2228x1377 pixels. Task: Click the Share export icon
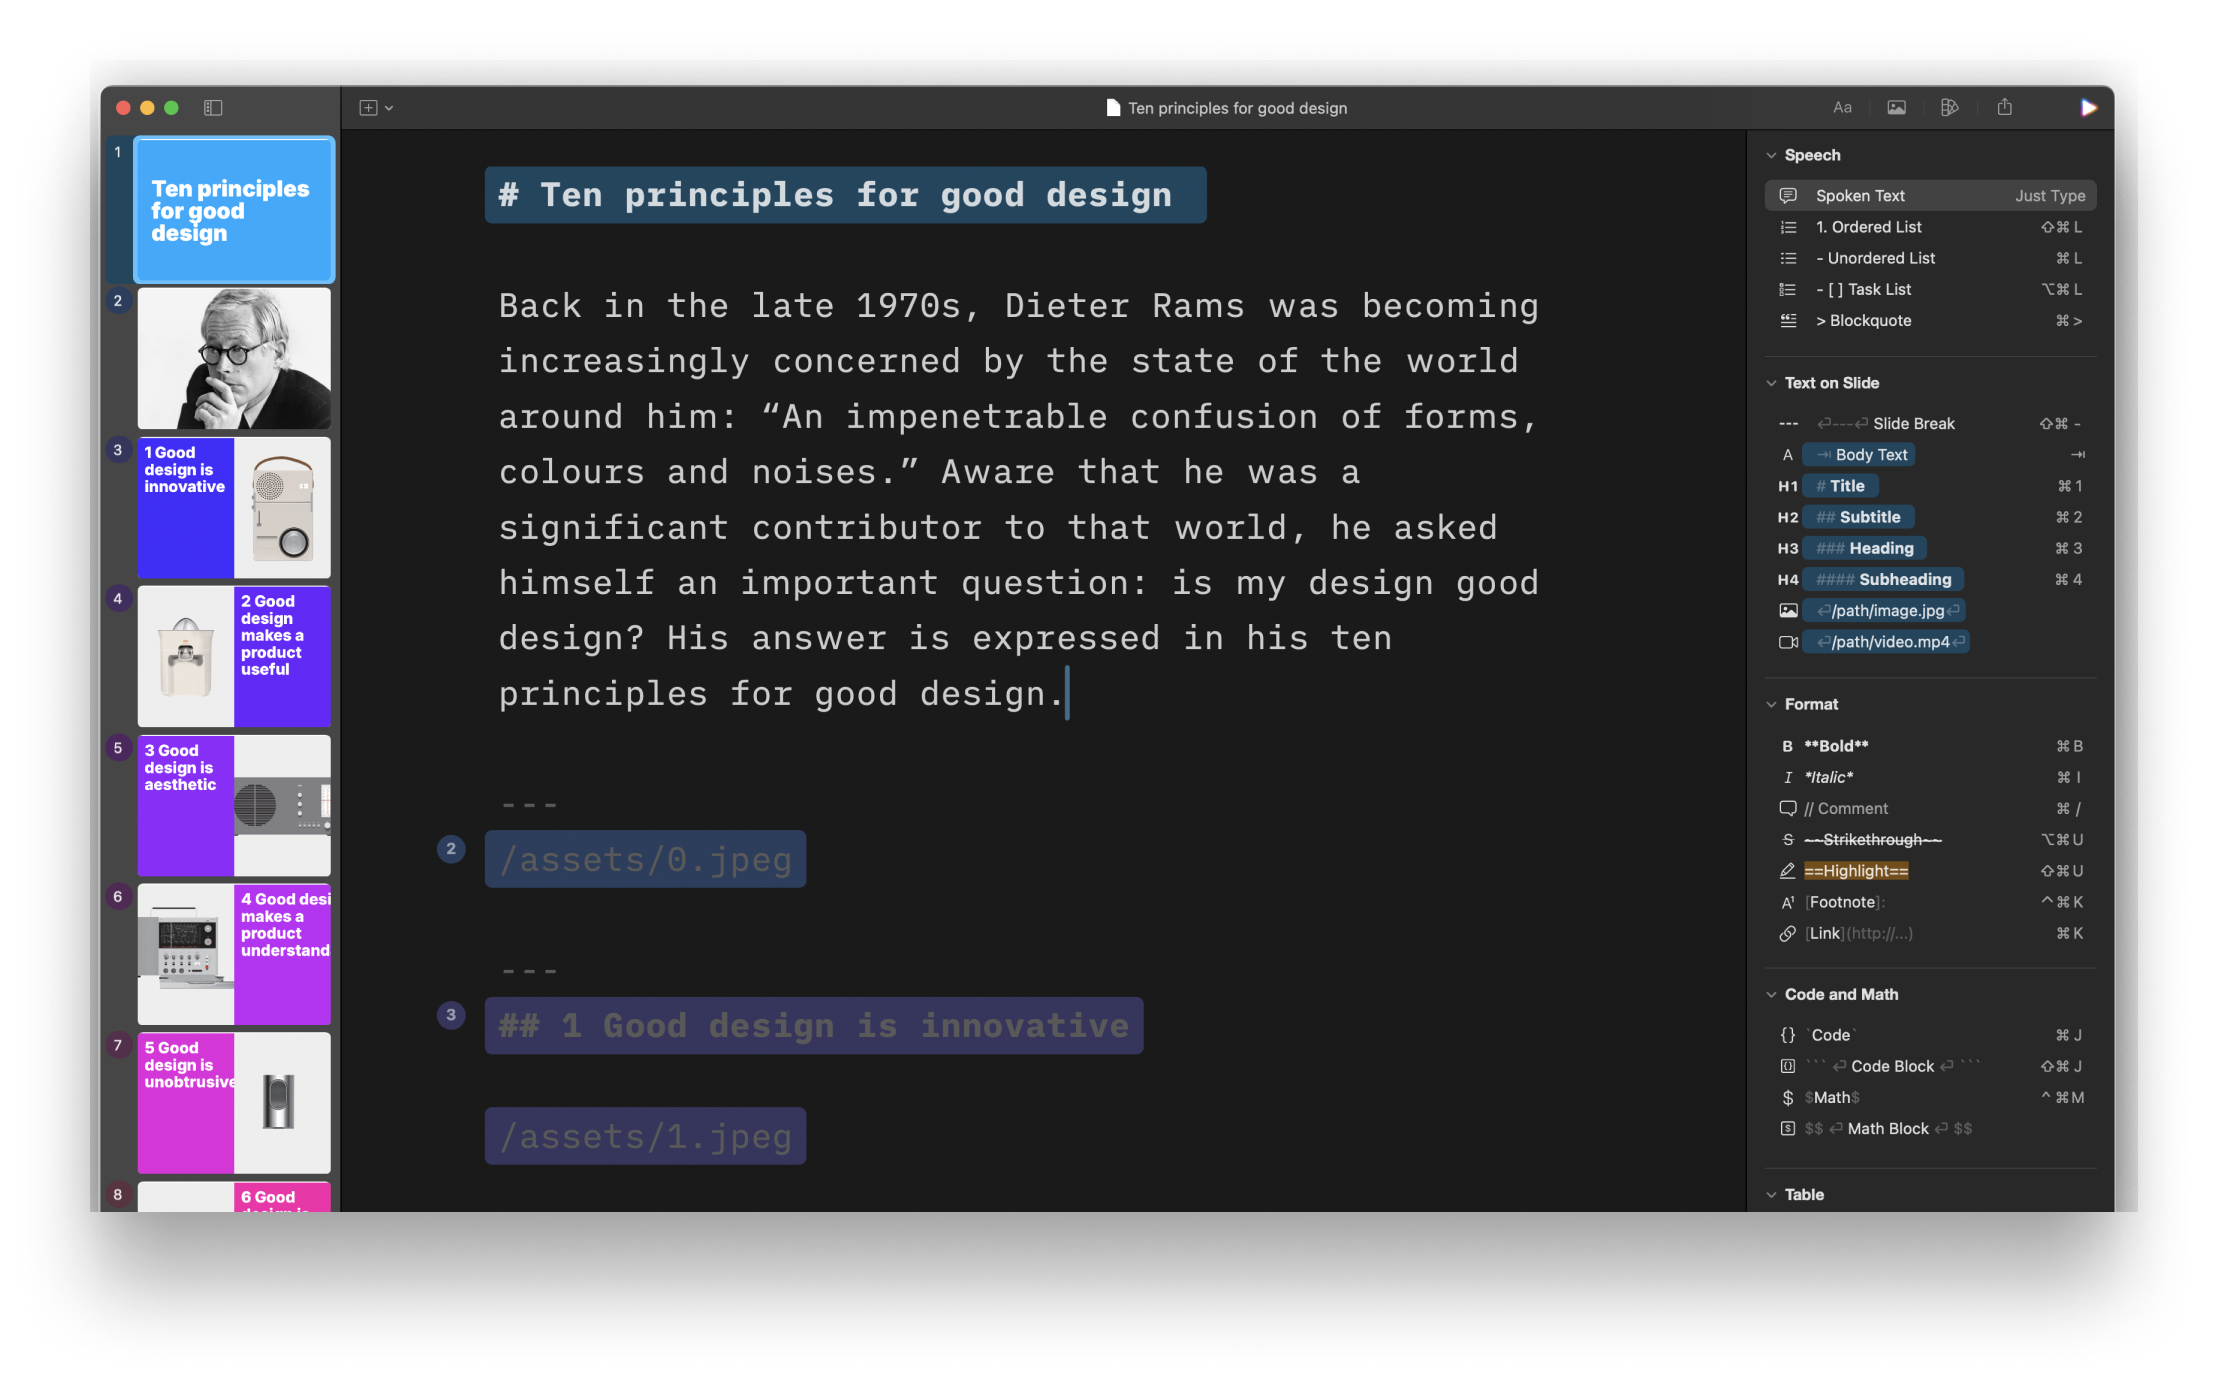pyautogui.click(x=2005, y=107)
